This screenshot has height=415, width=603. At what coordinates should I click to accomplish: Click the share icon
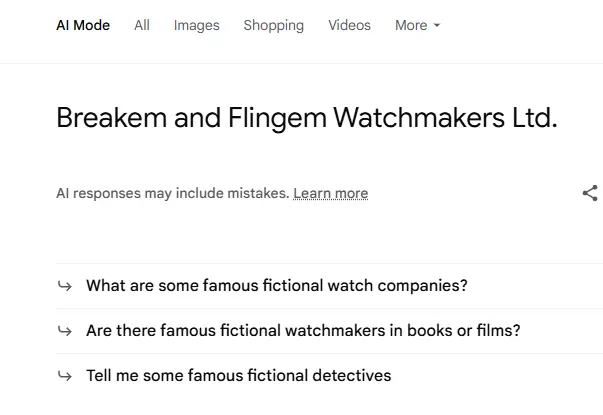(590, 193)
